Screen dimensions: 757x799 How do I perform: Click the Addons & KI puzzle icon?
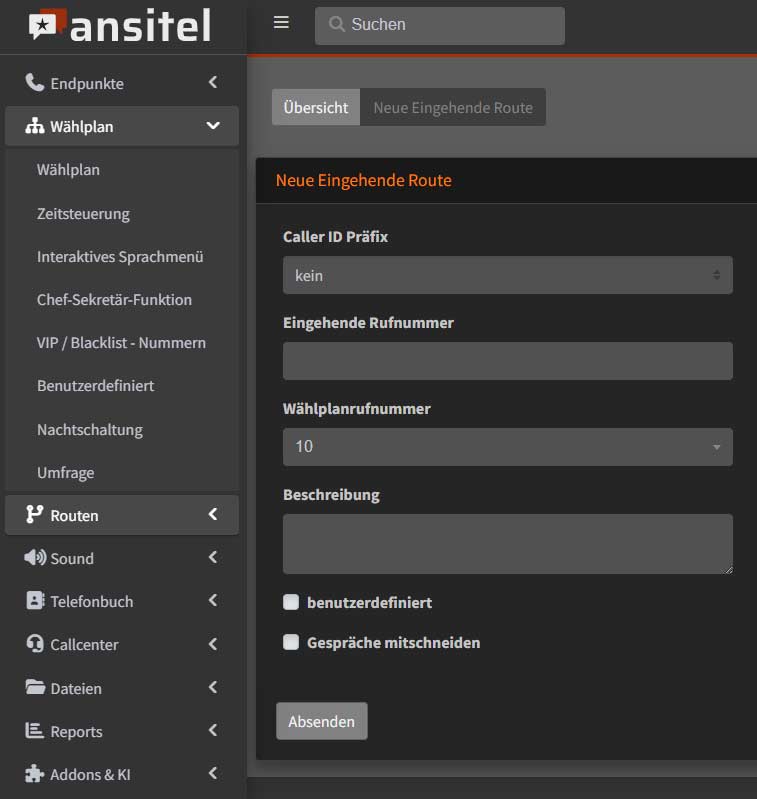[x=35, y=774]
